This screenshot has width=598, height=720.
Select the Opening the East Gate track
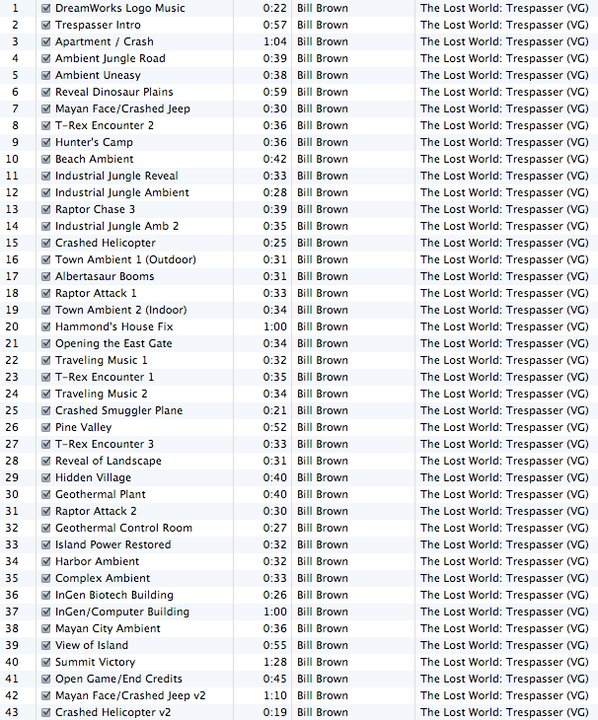(299, 343)
